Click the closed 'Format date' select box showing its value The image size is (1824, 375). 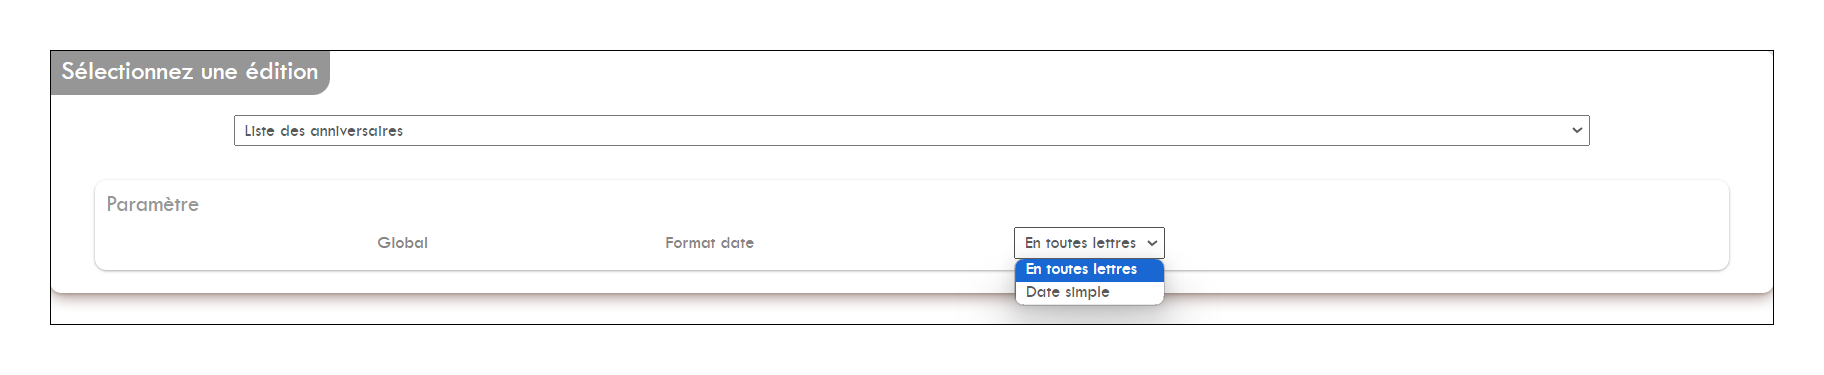tap(1089, 243)
